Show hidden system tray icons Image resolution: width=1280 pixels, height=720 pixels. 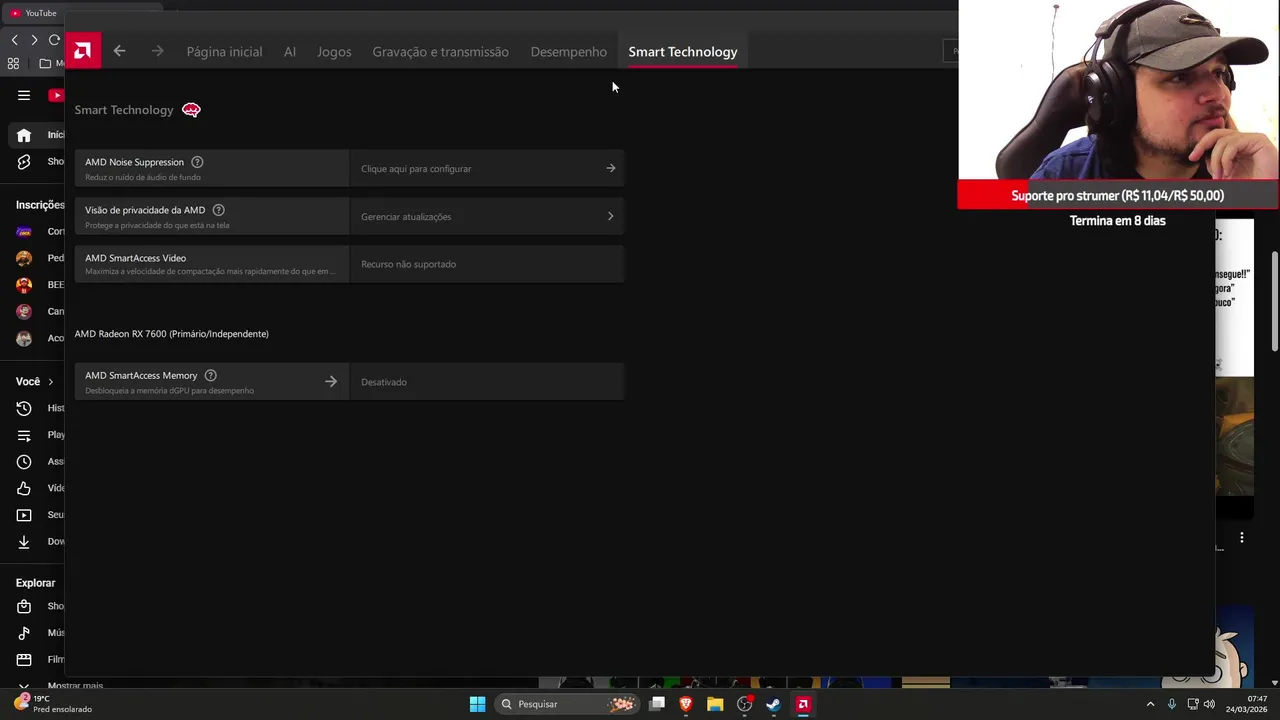click(x=1150, y=704)
